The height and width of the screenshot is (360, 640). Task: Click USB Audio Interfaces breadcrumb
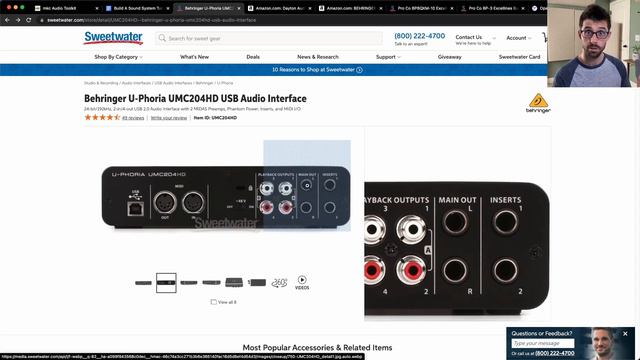click(x=173, y=83)
